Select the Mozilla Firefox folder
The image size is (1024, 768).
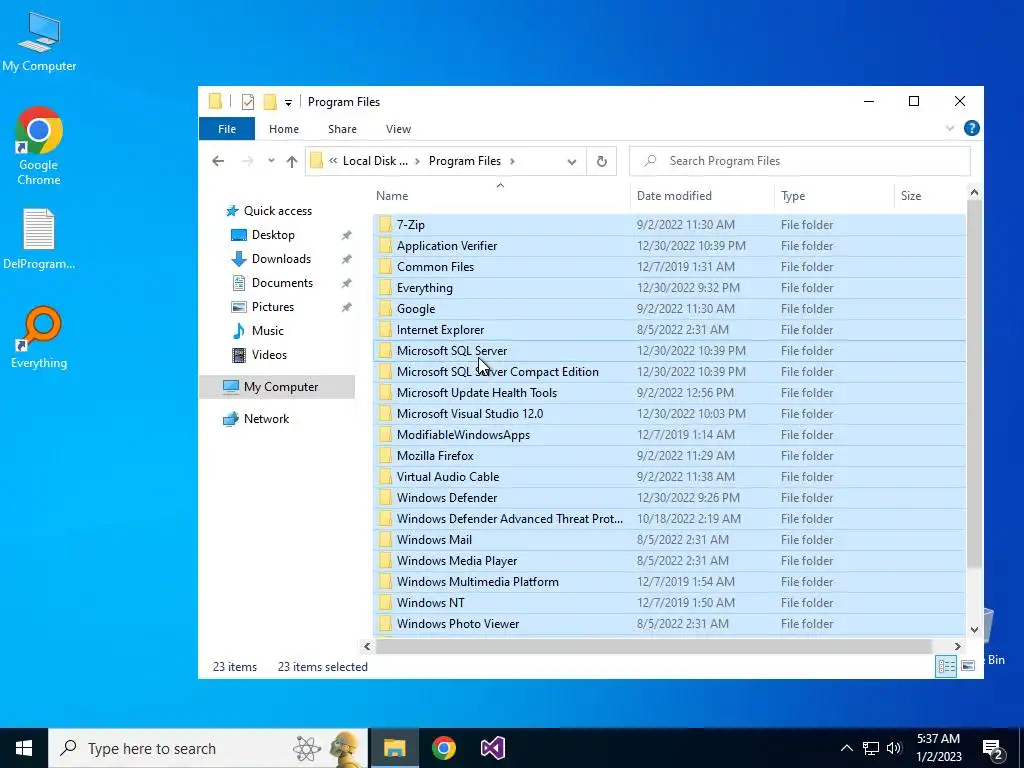point(669,456)
